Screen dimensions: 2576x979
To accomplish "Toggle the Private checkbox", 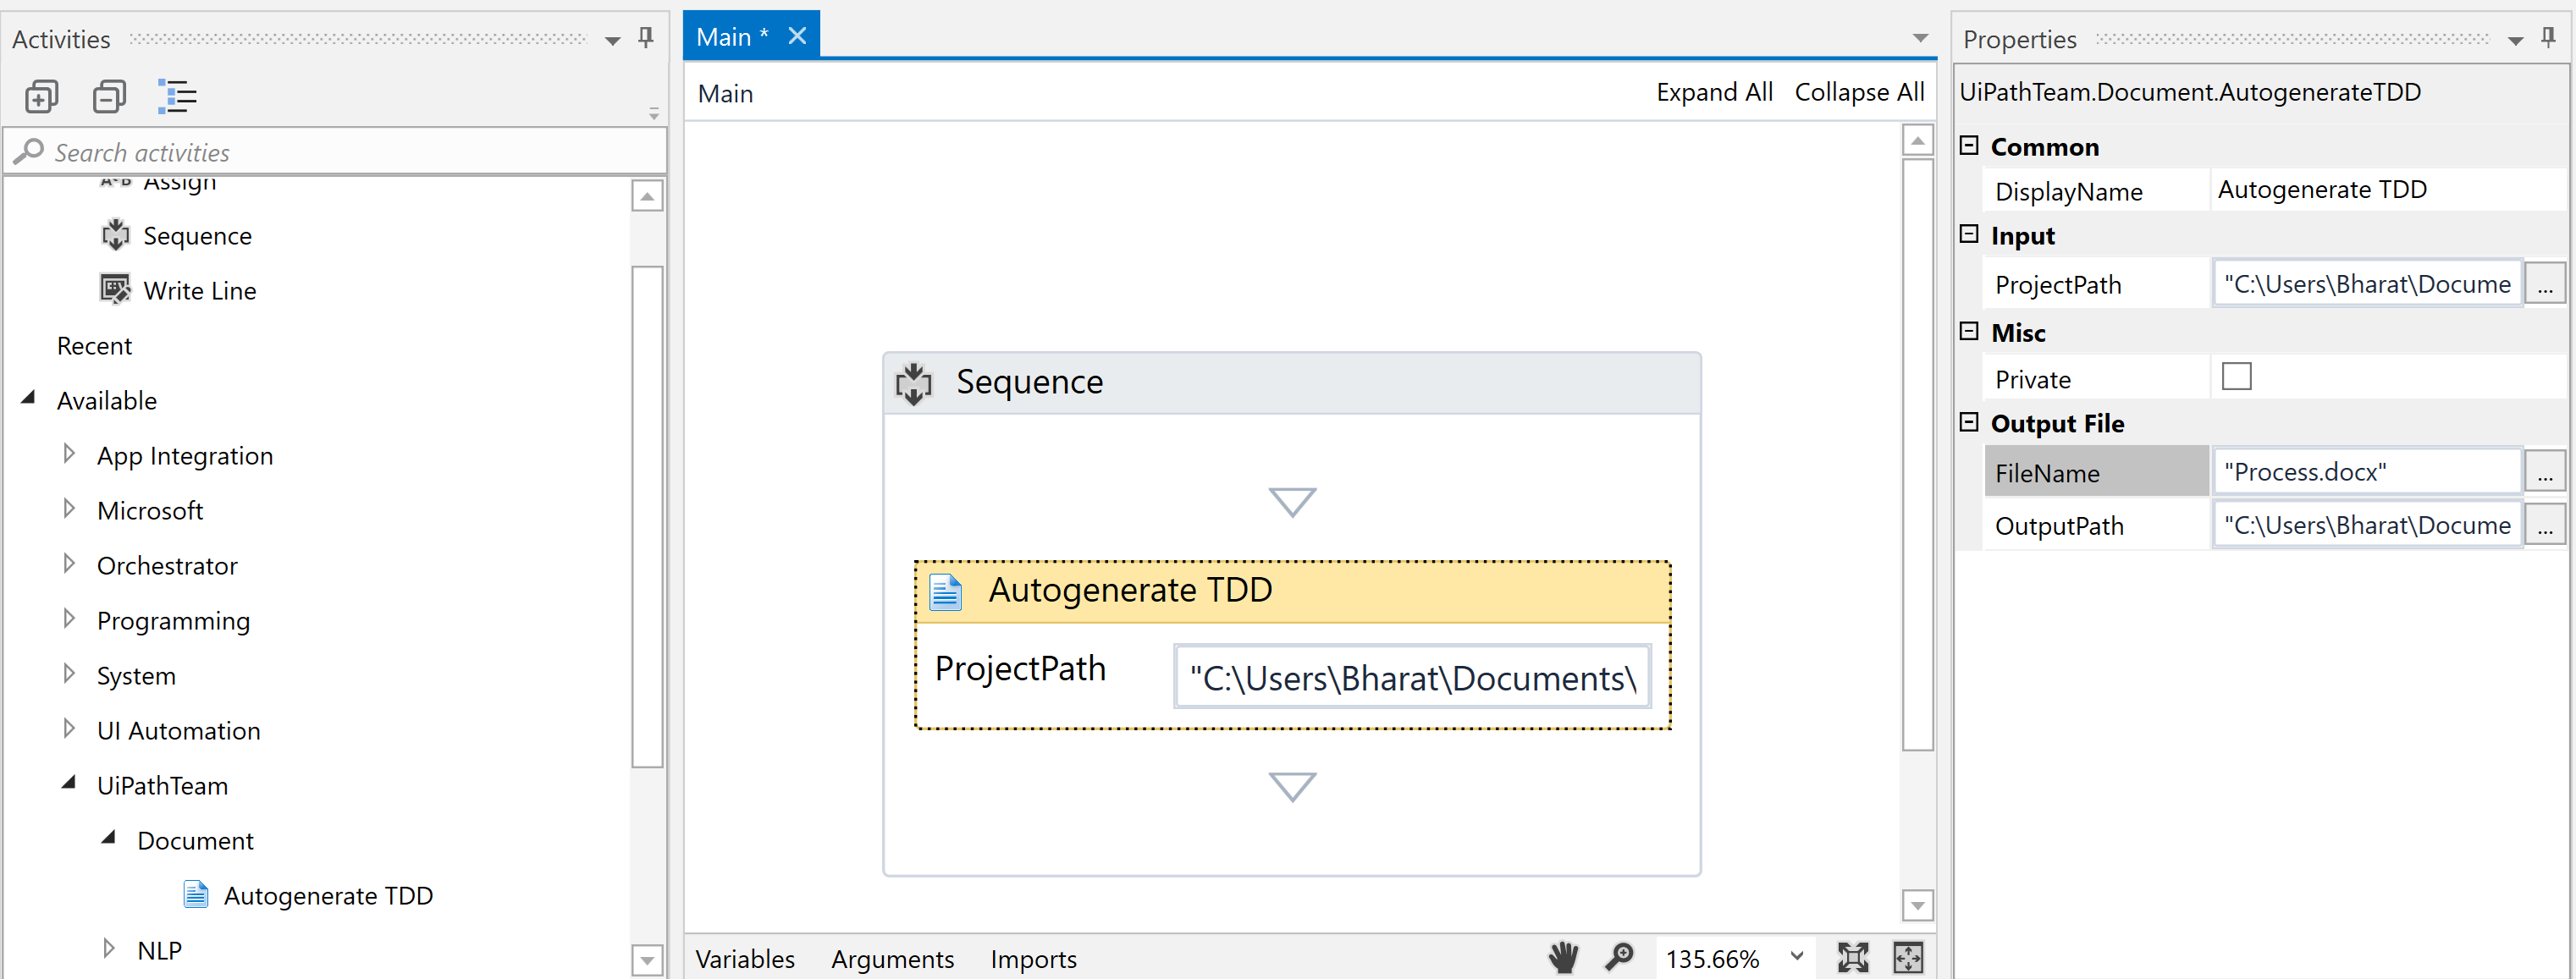I will click(2236, 377).
